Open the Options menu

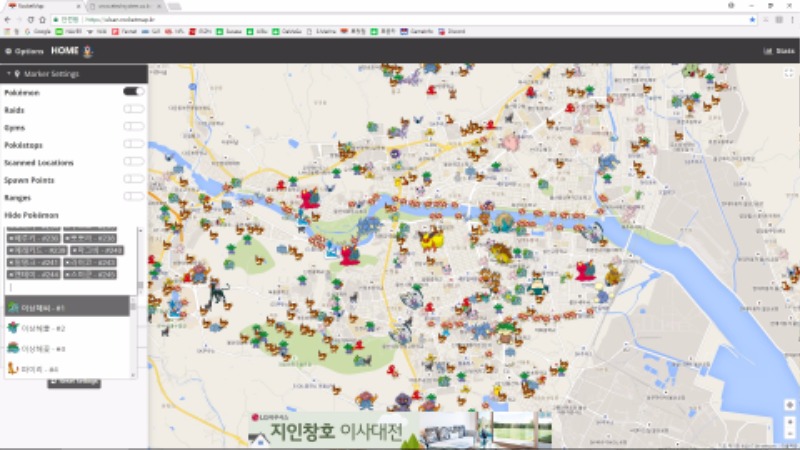(24, 51)
